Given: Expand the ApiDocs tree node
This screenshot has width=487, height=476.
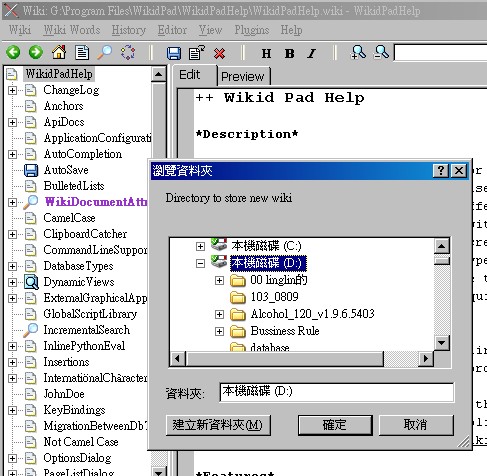Looking at the screenshot, I should (x=12, y=122).
